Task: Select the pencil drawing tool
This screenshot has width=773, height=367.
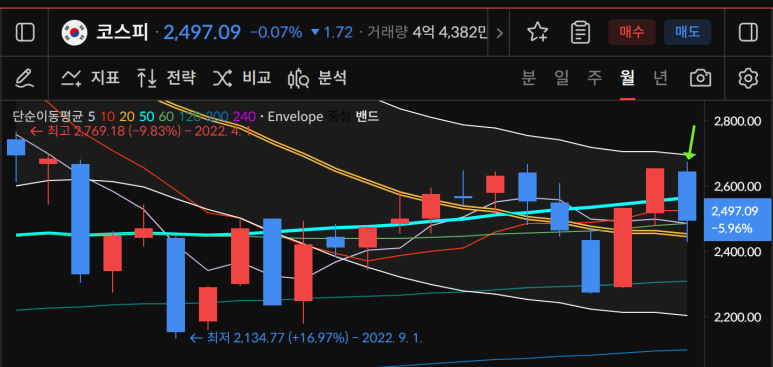Action: pos(25,78)
